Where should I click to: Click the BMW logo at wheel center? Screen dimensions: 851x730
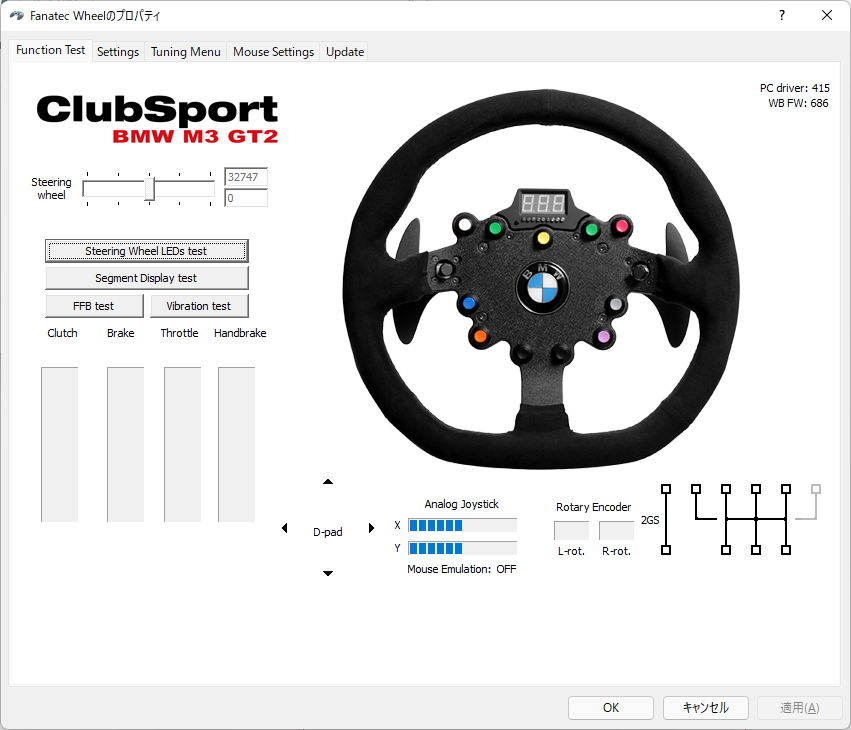[542, 288]
